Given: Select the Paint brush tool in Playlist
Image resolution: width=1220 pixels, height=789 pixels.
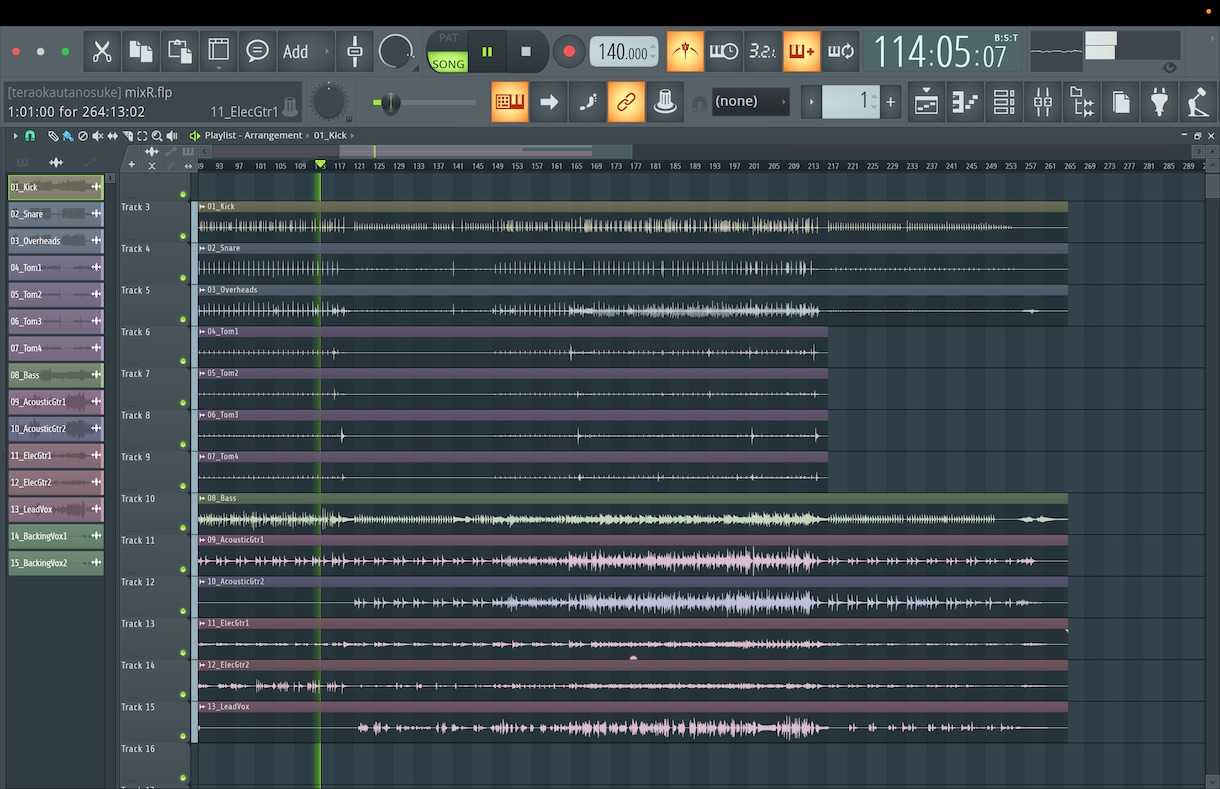Looking at the screenshot, I should tap(67, 135).
